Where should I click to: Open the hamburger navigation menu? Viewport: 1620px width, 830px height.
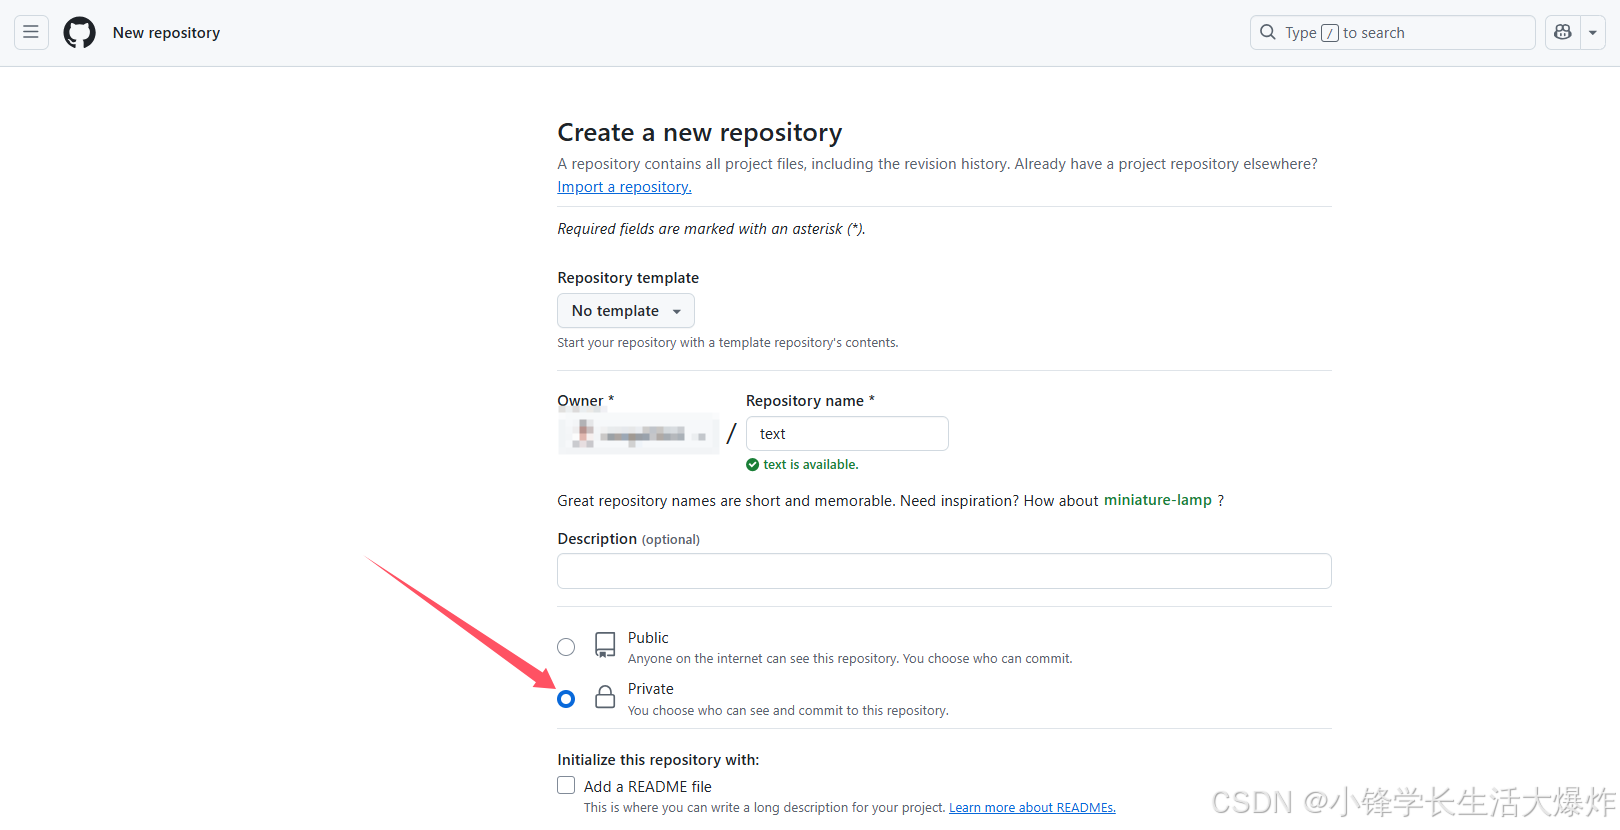(x=31, y=32)
